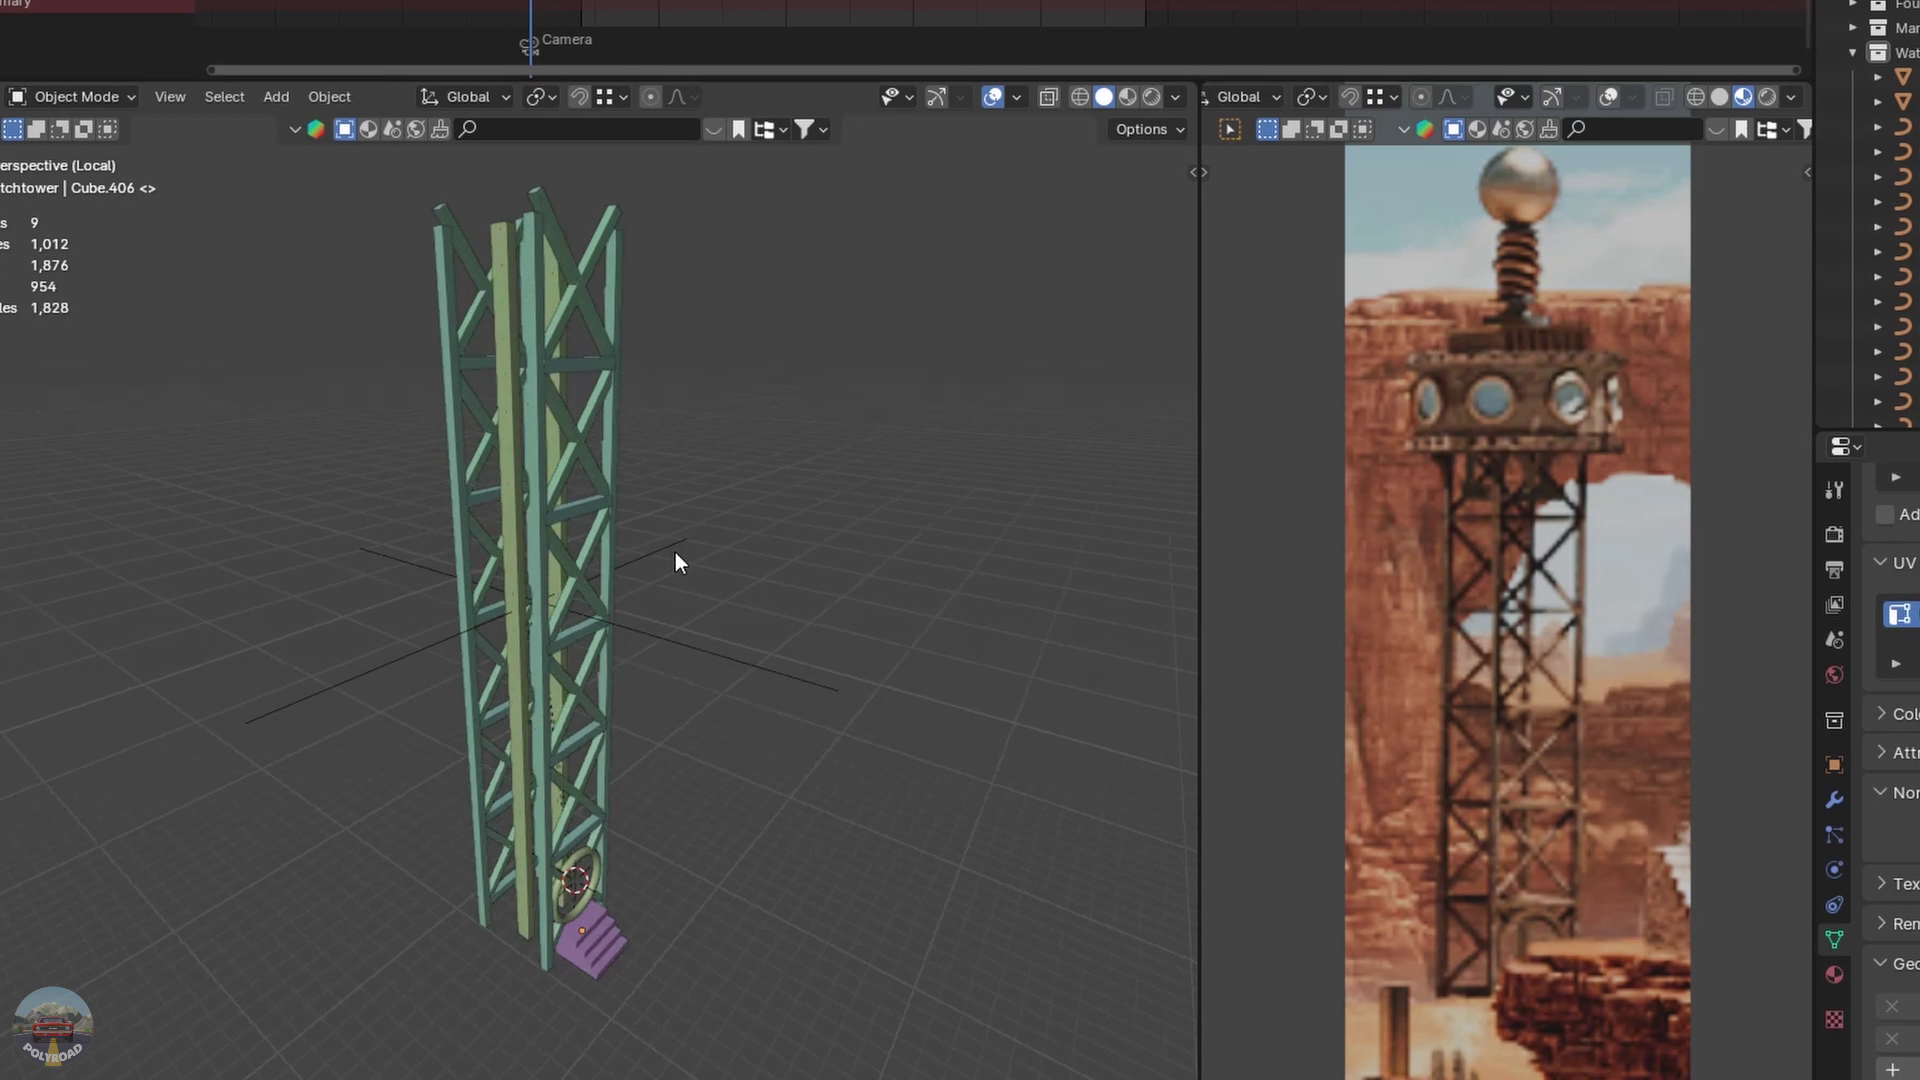Open the Material properties tab
Viewport: 1920px width, 1080px height.
point(1834,975)
